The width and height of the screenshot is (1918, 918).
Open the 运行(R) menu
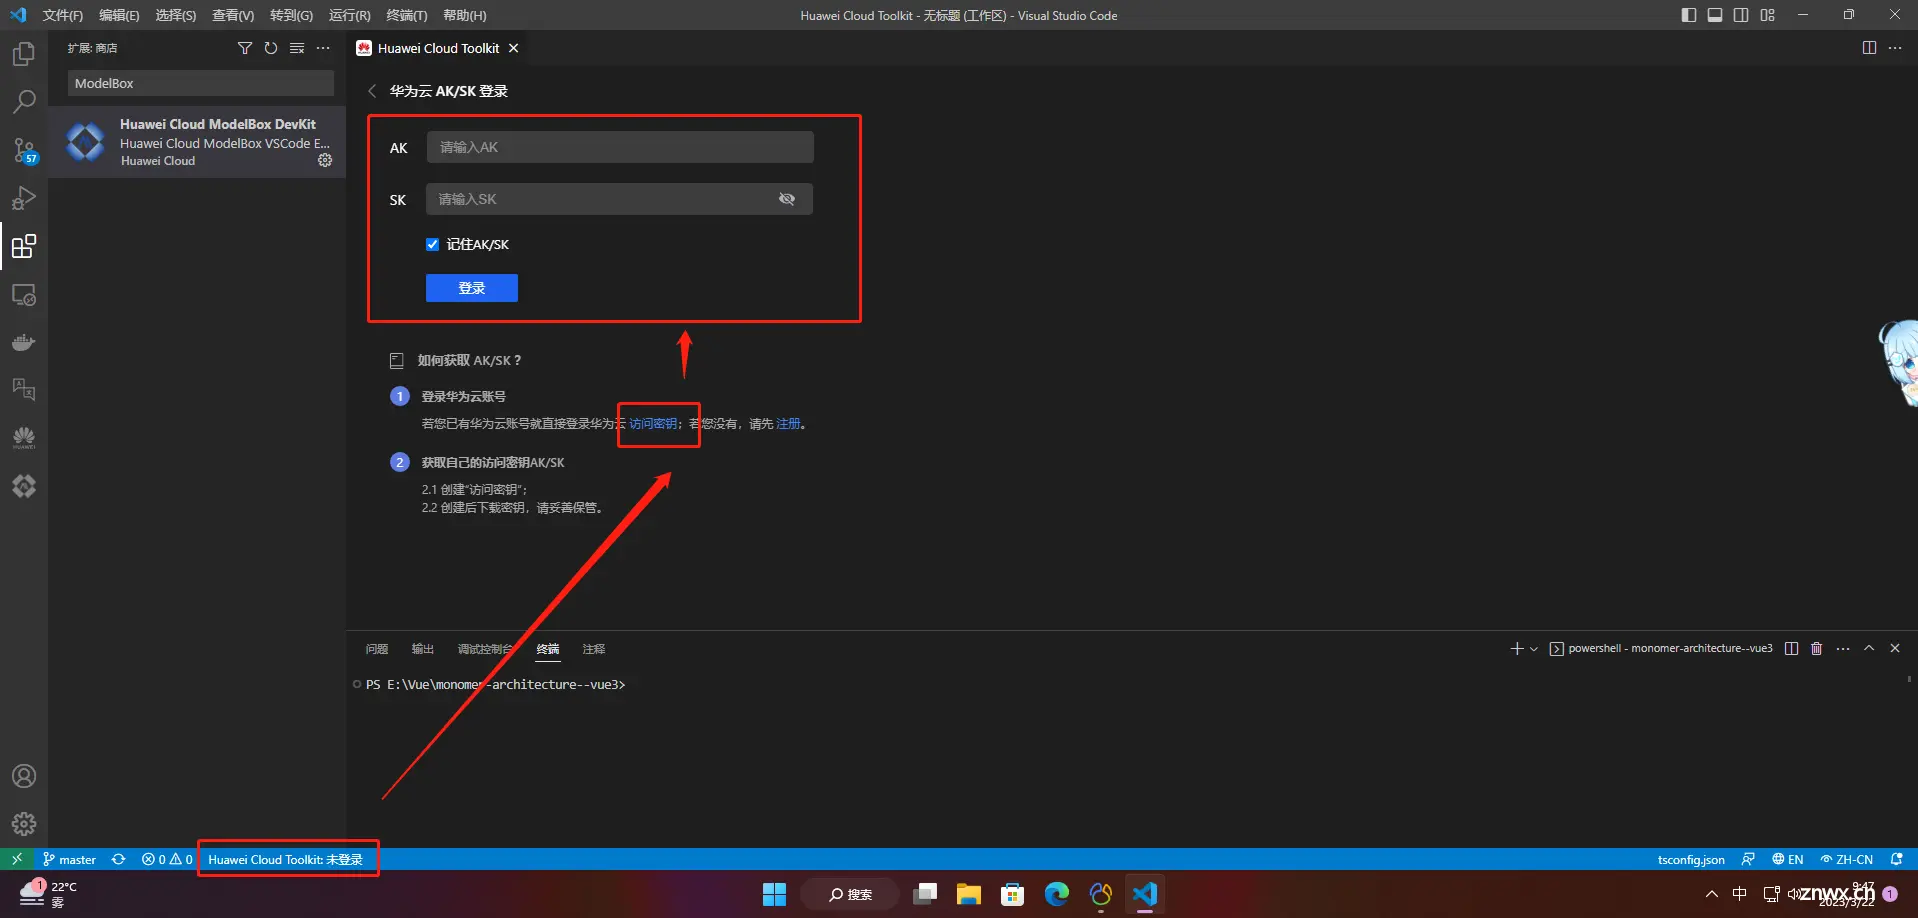coord(349,15)
